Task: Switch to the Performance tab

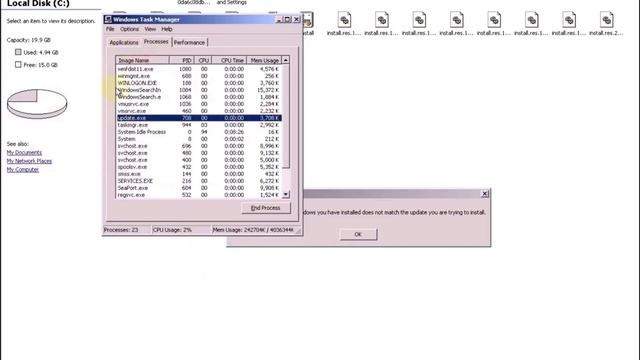Action: [189, 42]
